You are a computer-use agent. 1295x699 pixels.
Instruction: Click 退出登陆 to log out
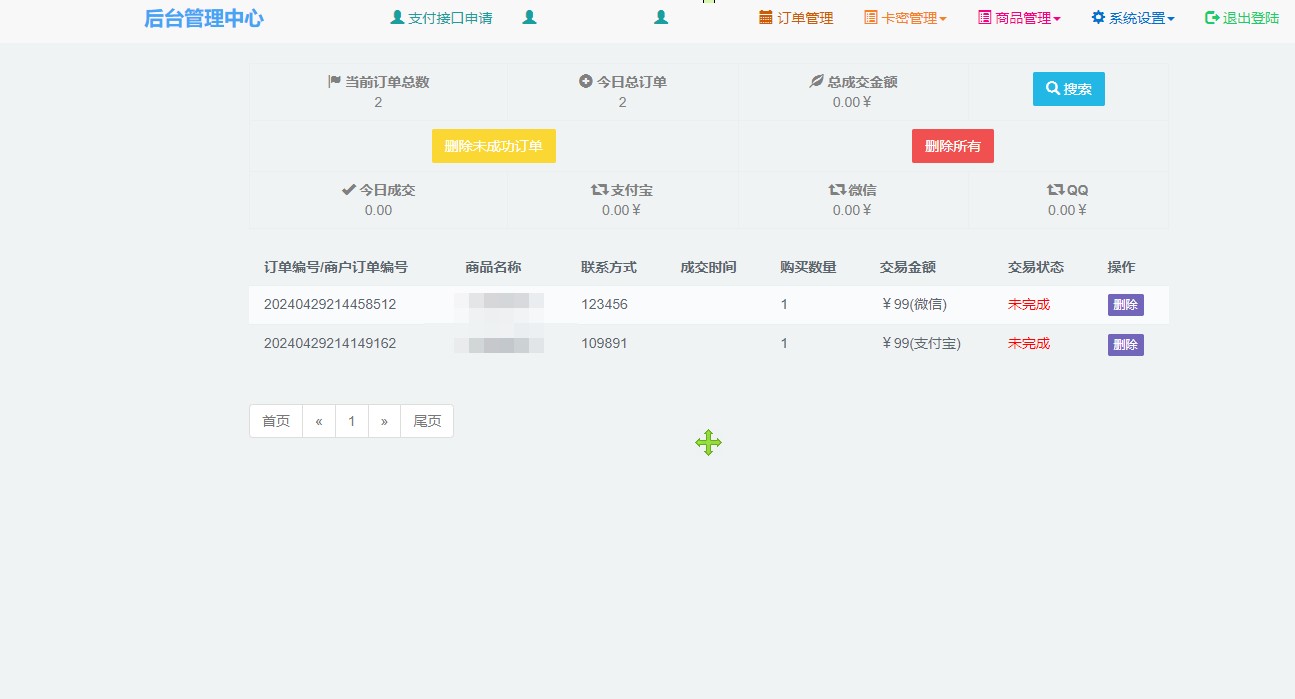[1242, 18]
